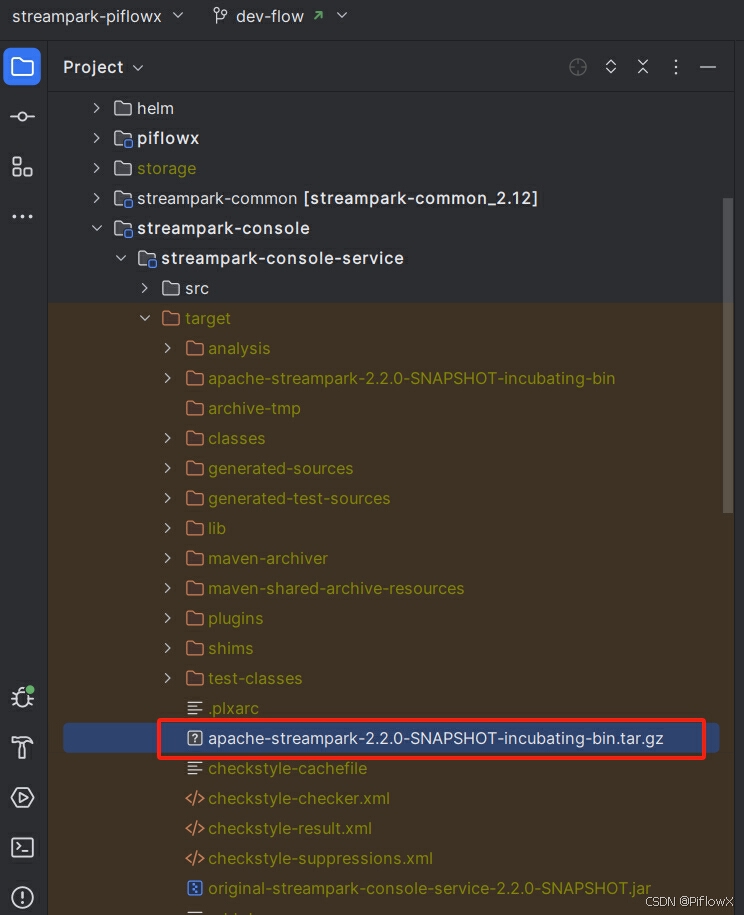This screenshot has width=744, height=915.
Task: Click the folder icon of helm
Action: click(123, 108)
